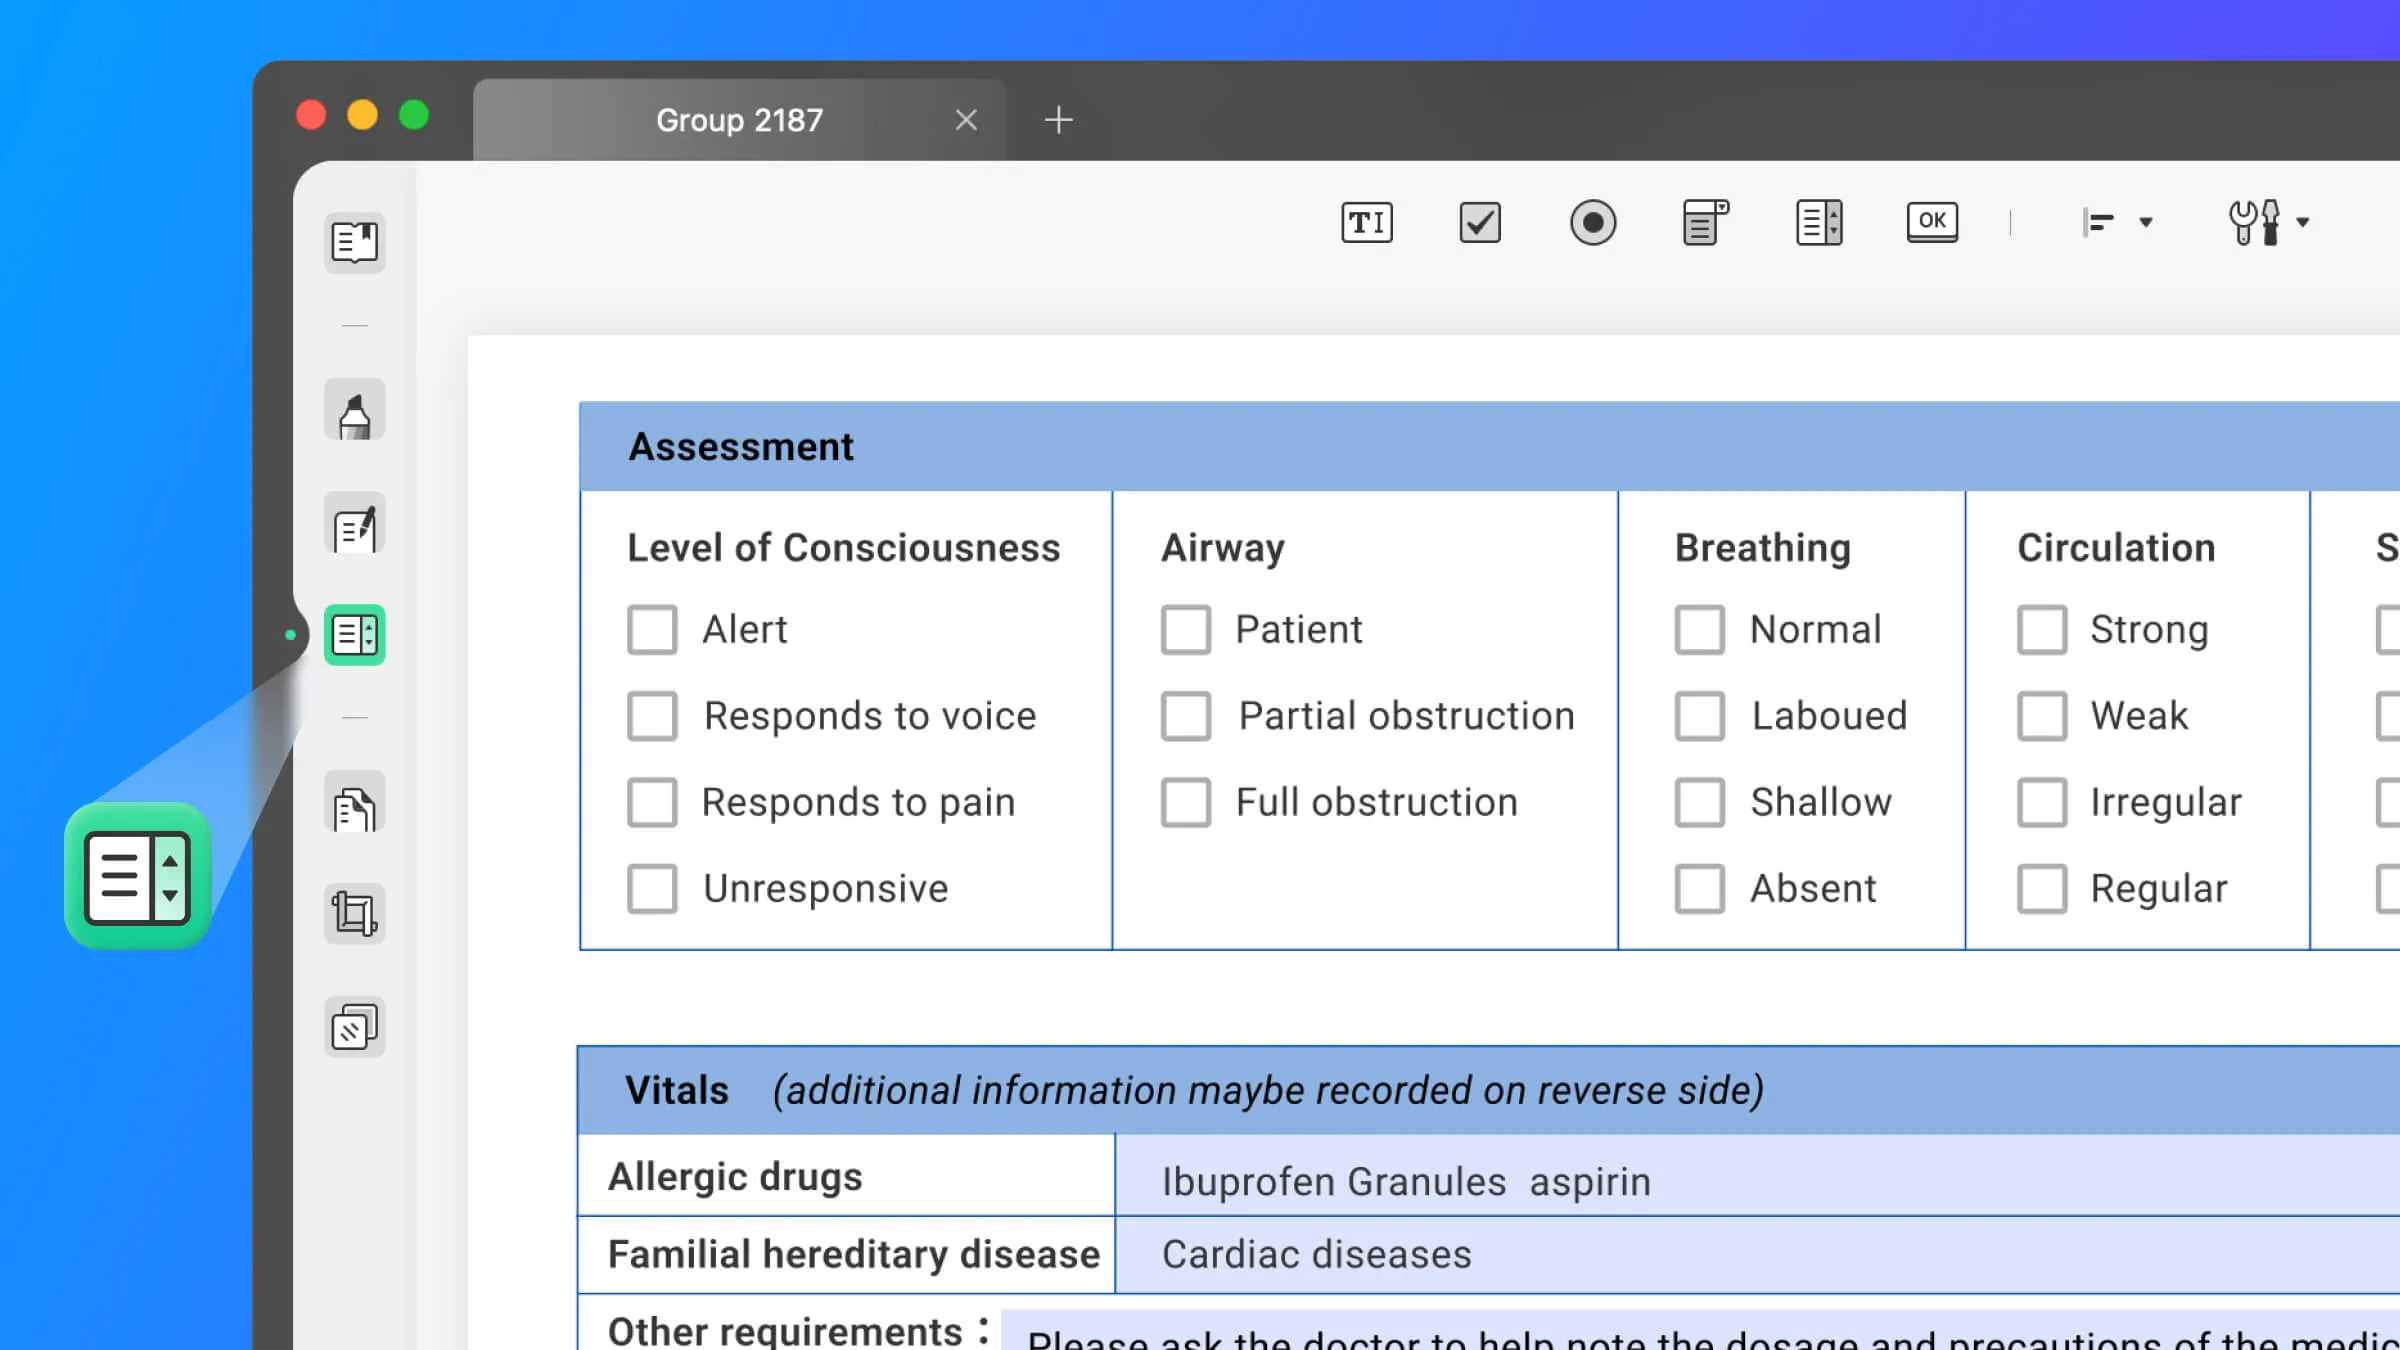
Task: Select the Responds to voice checkbox
Action: [x=651, y=715]
